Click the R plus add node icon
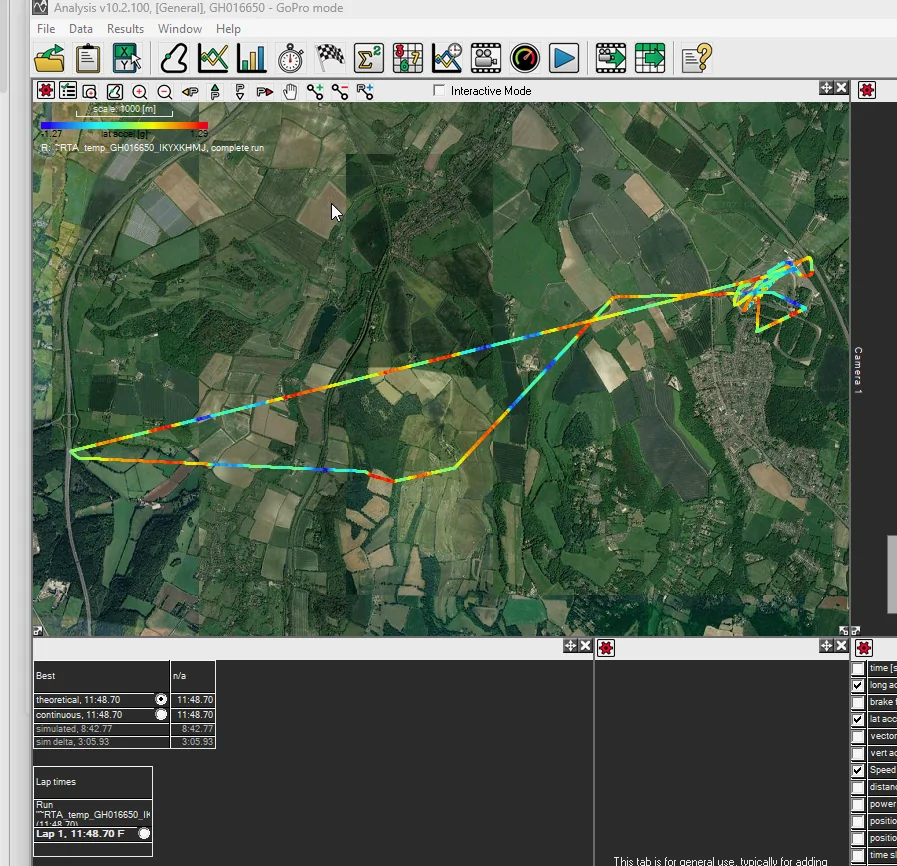 (365, 92)
